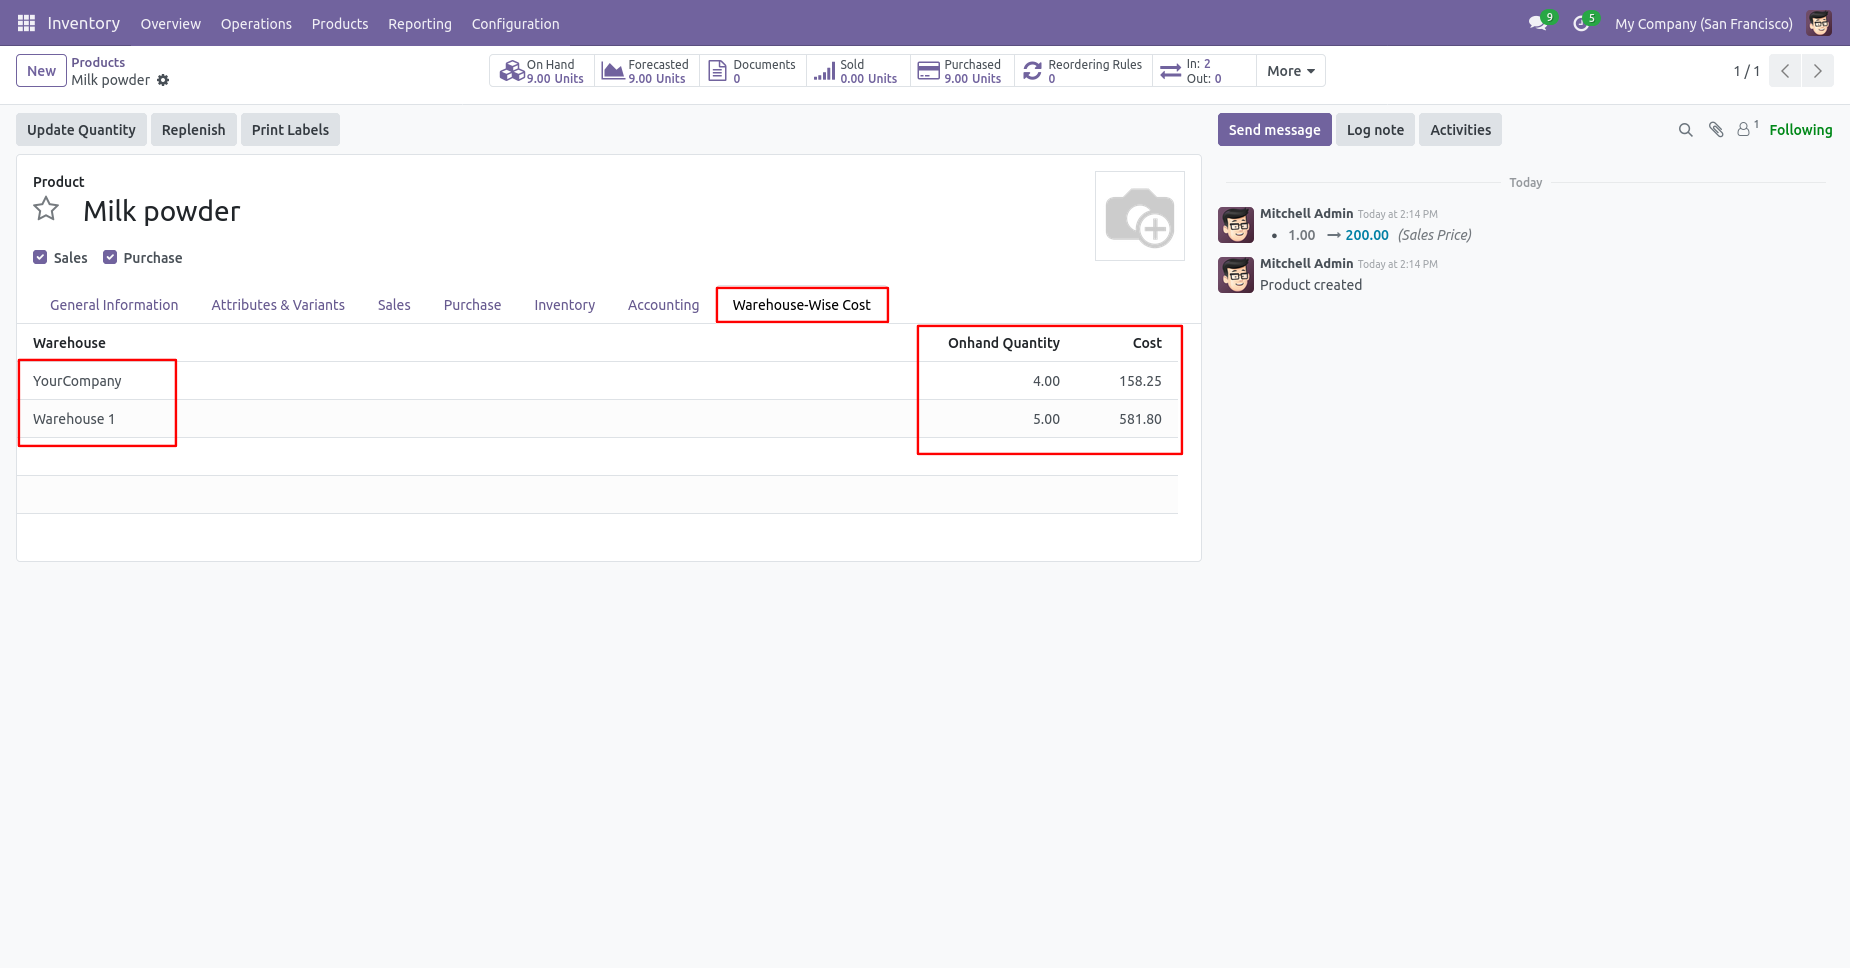
Task: Expand the More dropdown
Action: [1291, 71]
